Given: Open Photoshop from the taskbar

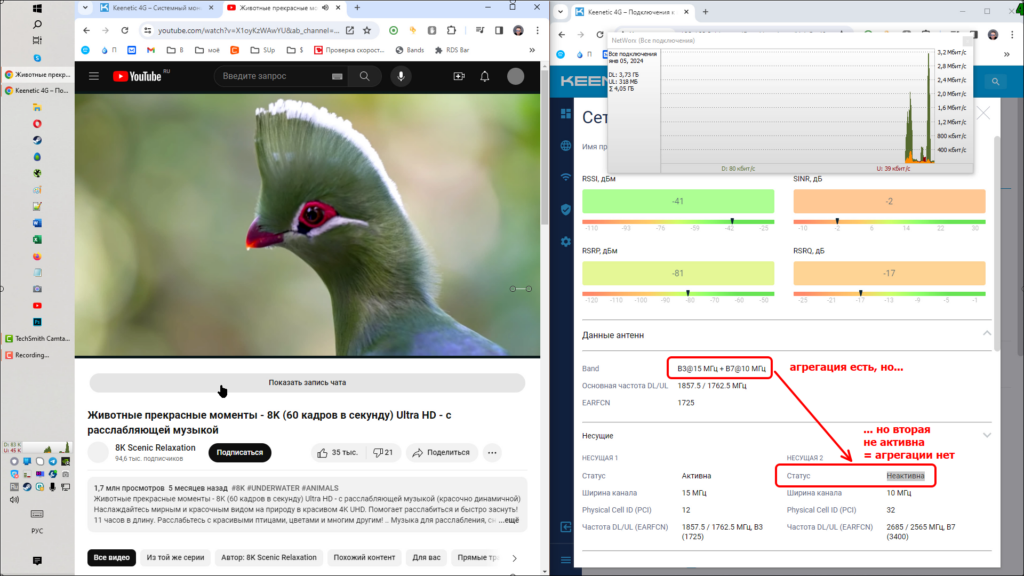Looking at the screenshot, I should (37, 322).
